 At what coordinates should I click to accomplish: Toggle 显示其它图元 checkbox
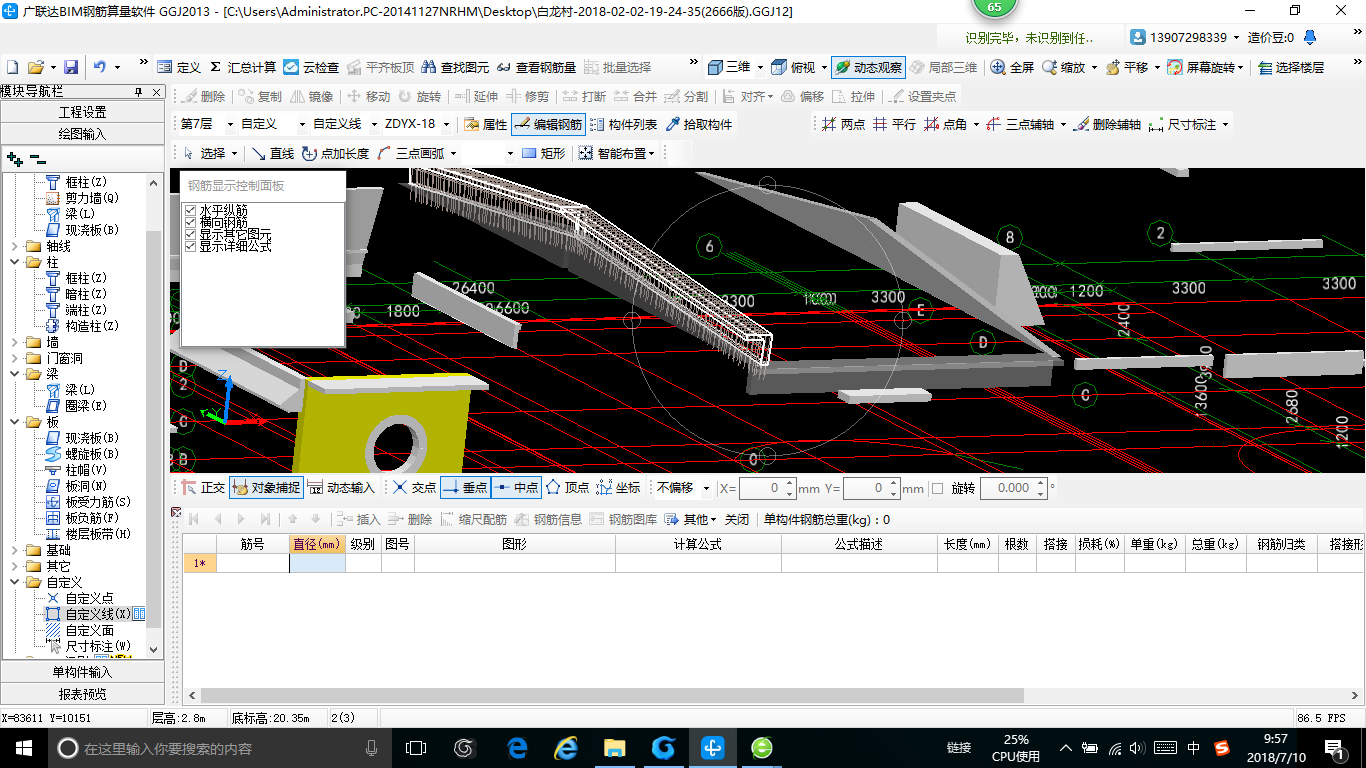pos(190,234)
